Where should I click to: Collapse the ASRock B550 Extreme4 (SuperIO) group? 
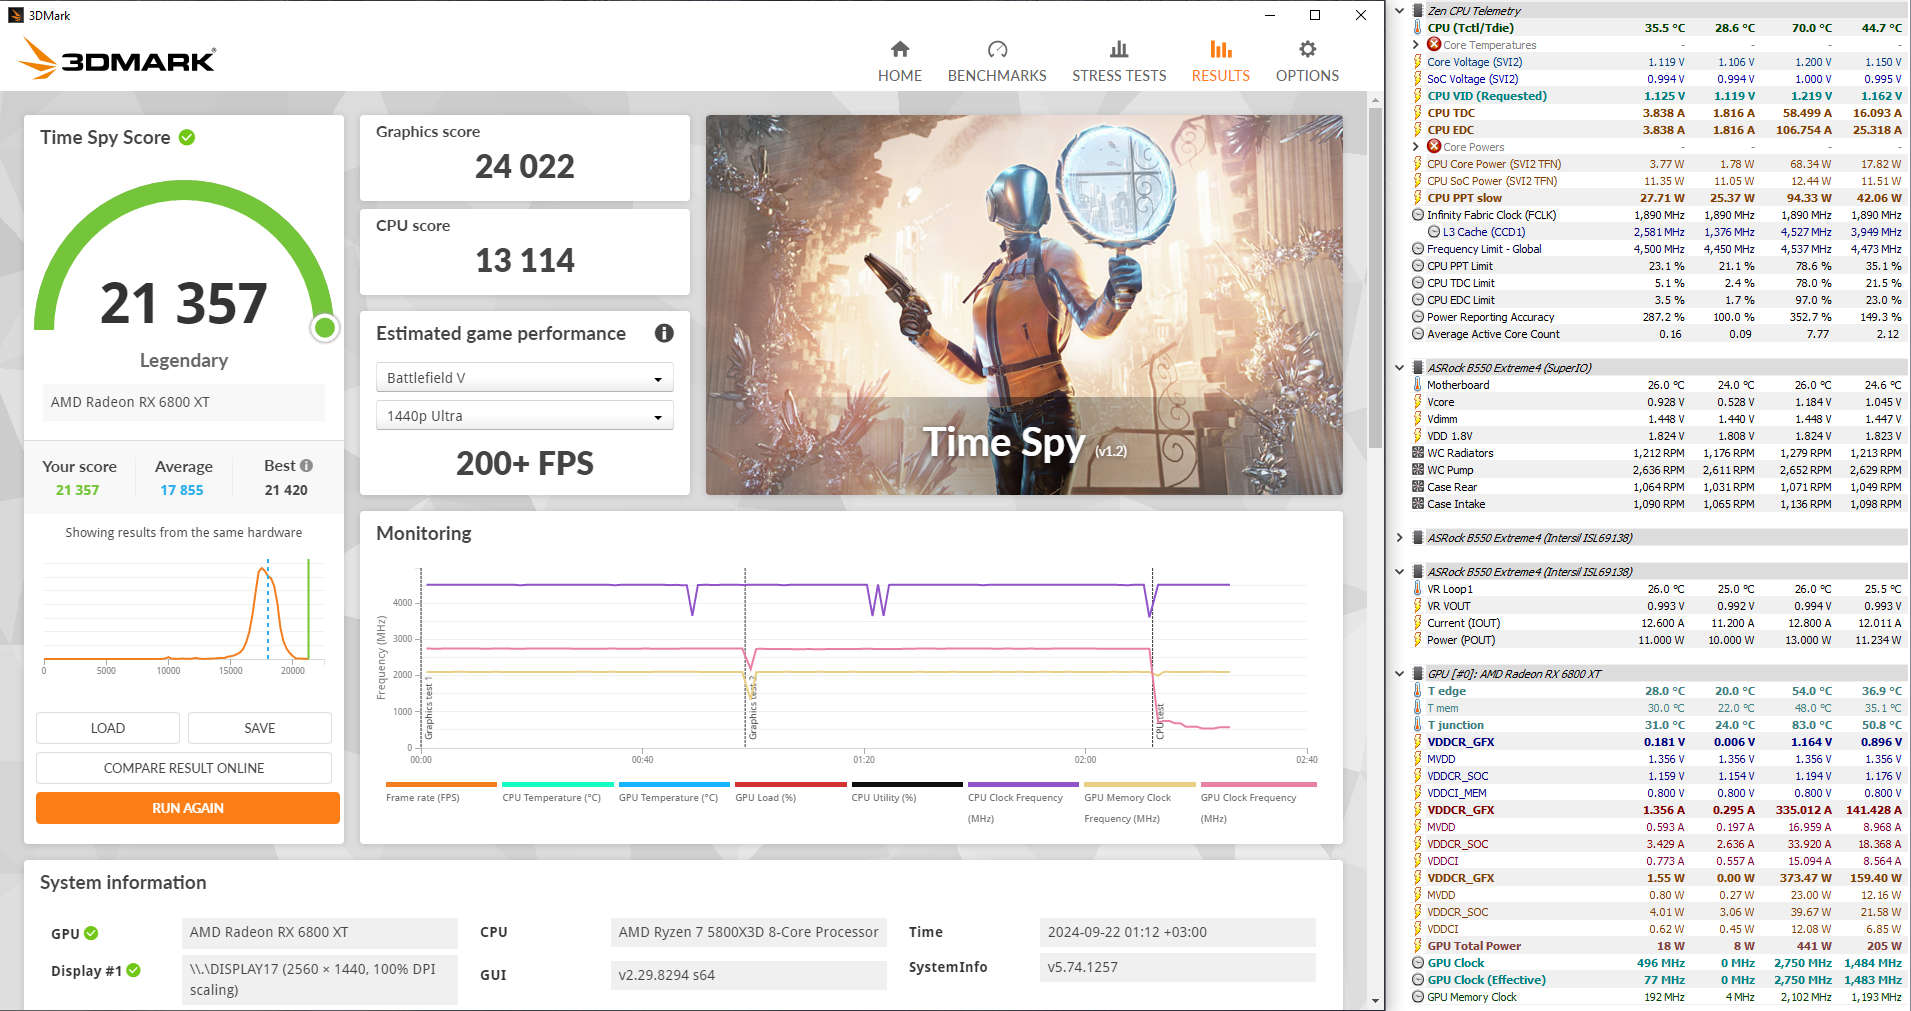(1400, 368)
